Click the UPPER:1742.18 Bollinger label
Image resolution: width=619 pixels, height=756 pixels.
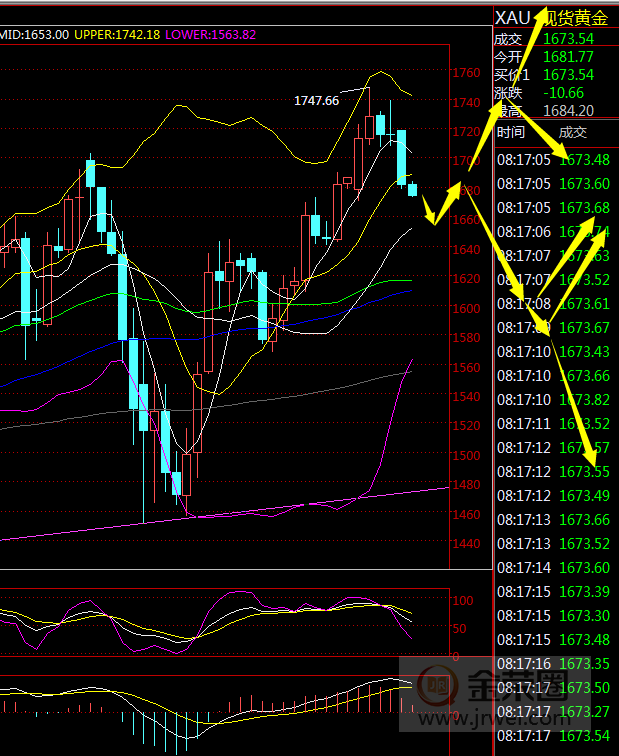(x=117, y=34)
